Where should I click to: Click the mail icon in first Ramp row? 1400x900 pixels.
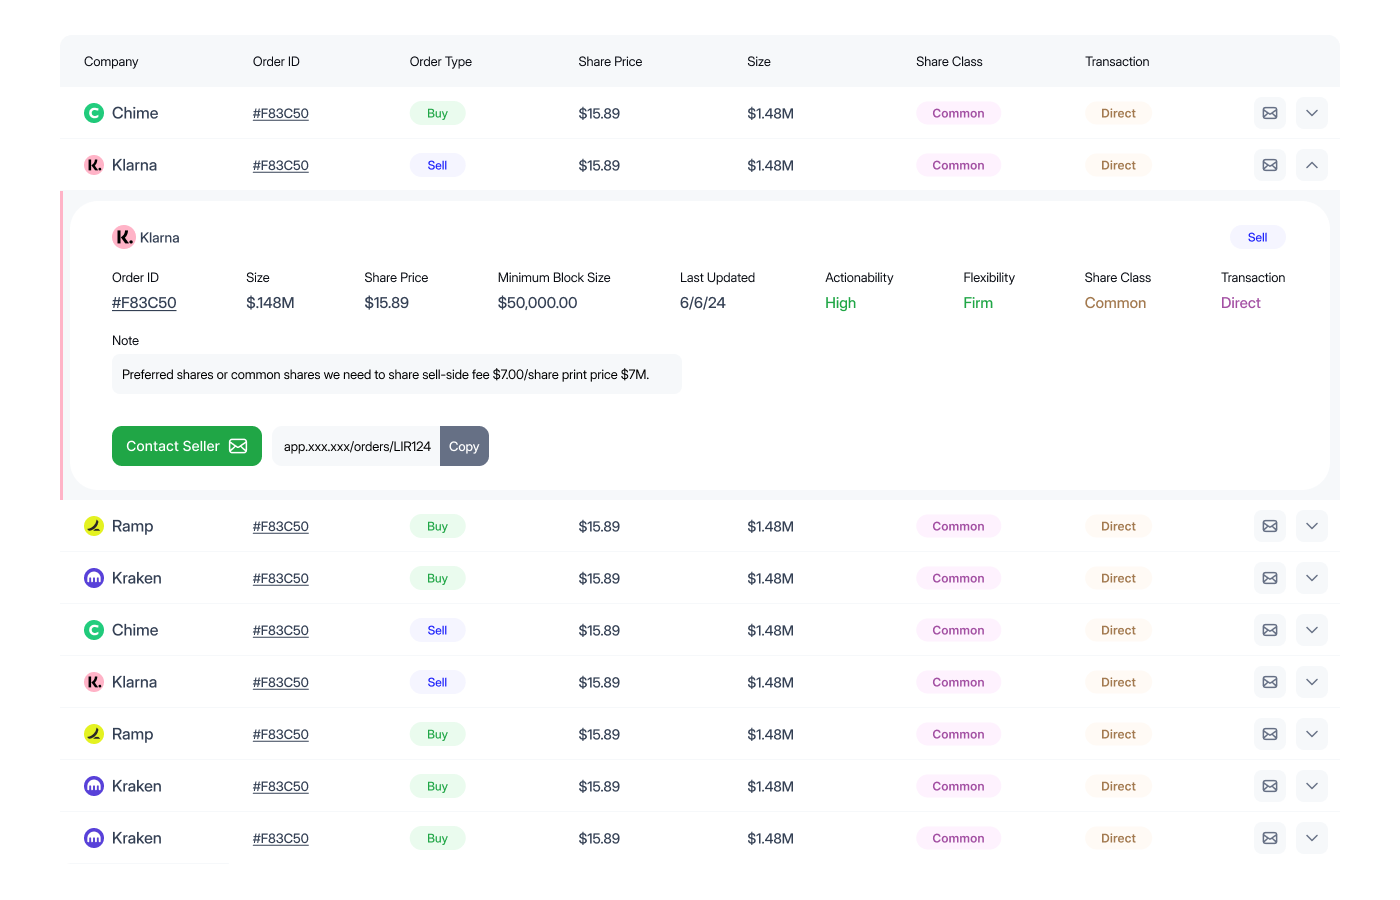coord(1270,526)
